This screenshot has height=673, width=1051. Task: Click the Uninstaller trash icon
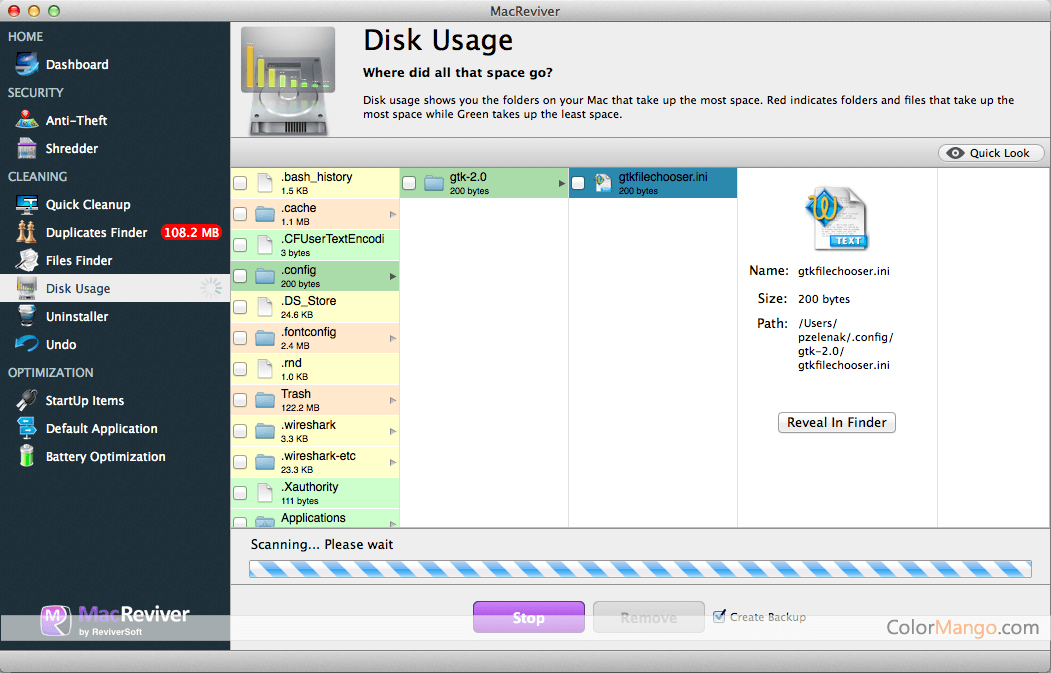click(x=27, y=317)
